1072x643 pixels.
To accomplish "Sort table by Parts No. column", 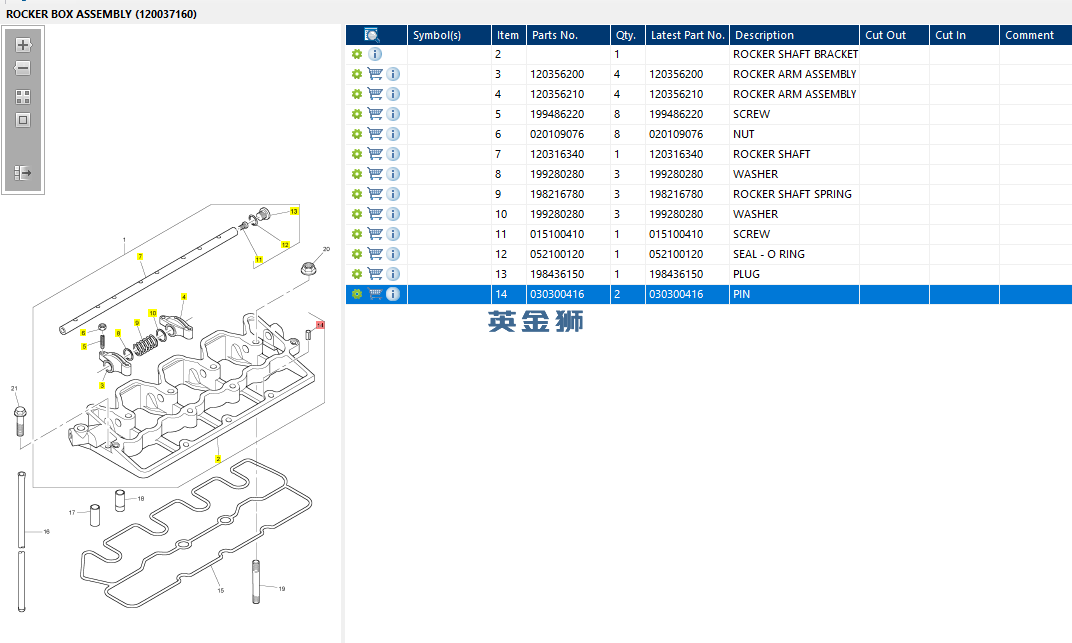I will pos(555,35).
